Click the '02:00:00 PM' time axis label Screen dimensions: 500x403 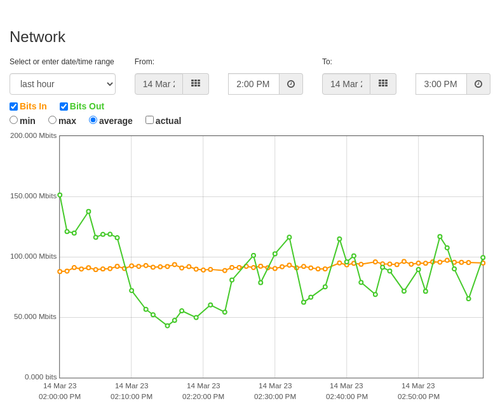coord(60,397)
